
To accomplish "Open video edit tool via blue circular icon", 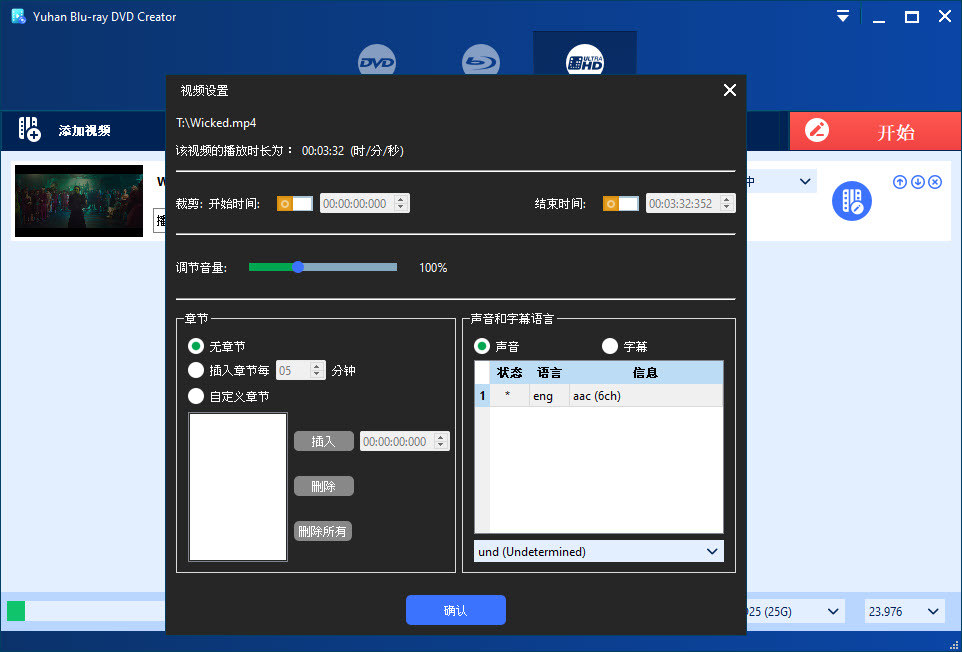I will click(x=851, y=201).
